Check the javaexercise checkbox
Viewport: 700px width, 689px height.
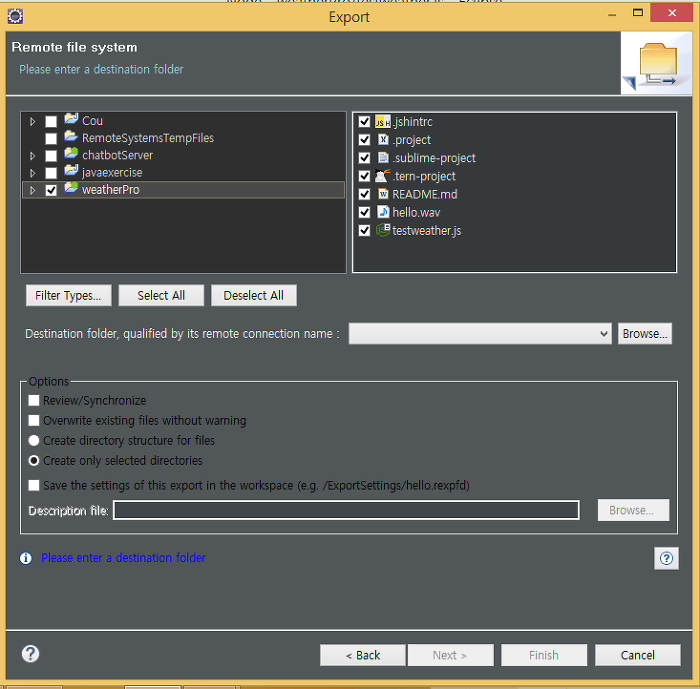[x=51, y=173]
